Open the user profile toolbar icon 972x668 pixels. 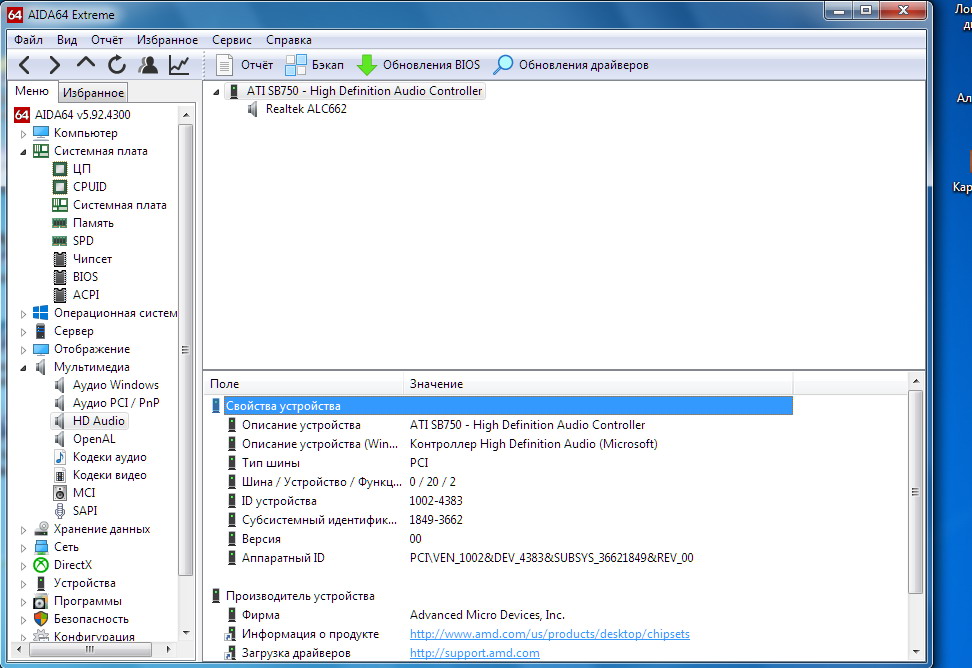[x=148, y=64]
